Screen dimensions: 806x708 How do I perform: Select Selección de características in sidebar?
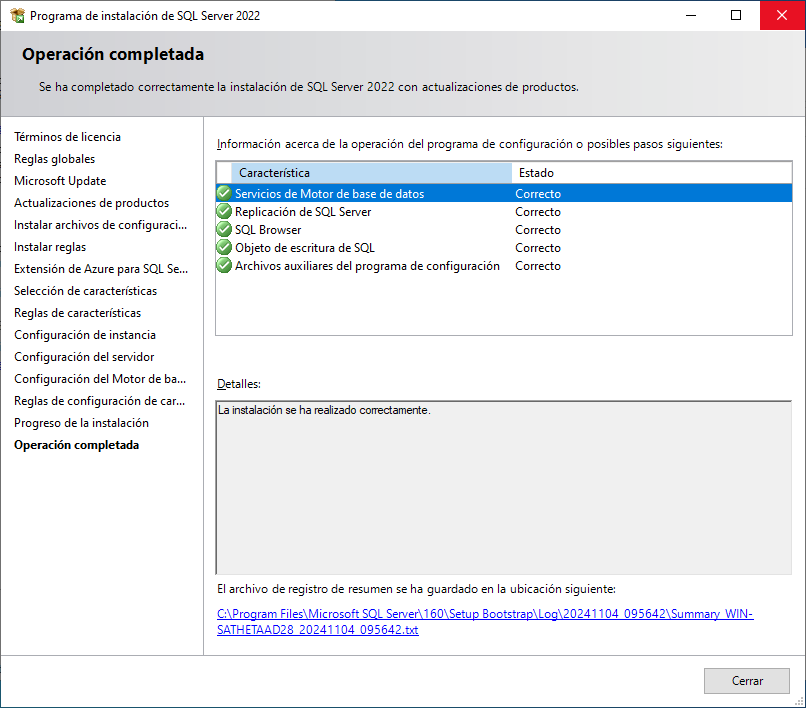(85, 291)
